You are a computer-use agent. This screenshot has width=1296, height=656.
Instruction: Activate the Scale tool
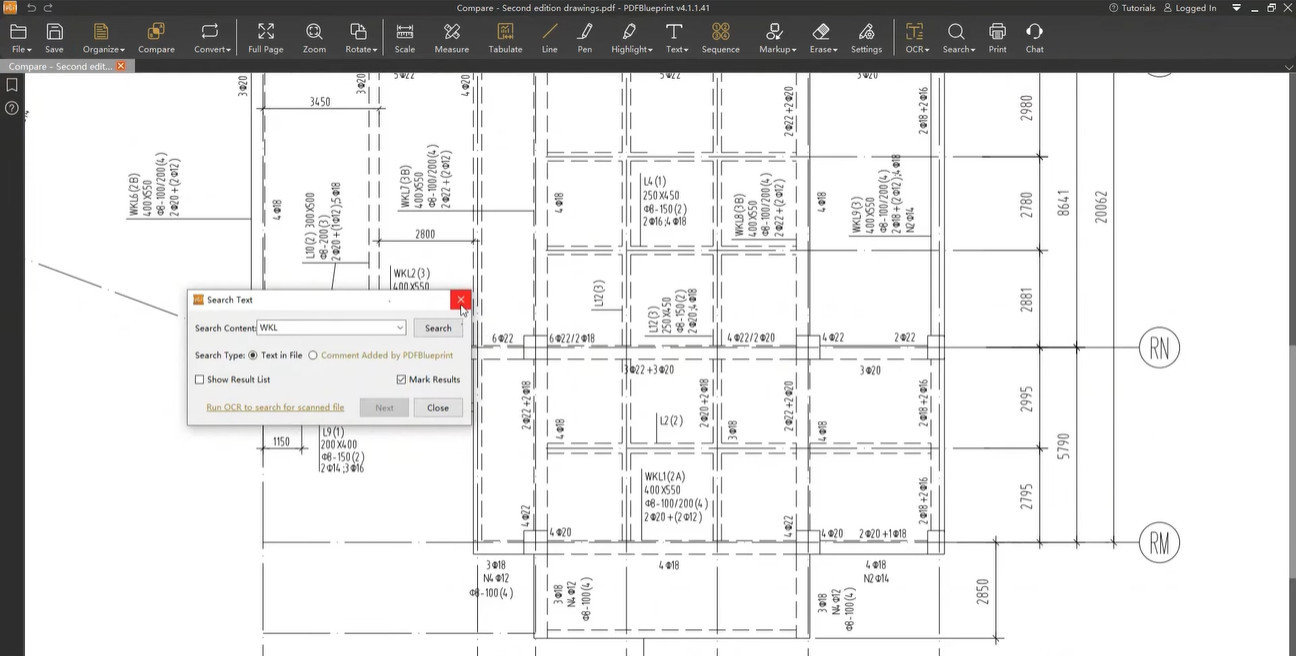click(x=404, y=38)
